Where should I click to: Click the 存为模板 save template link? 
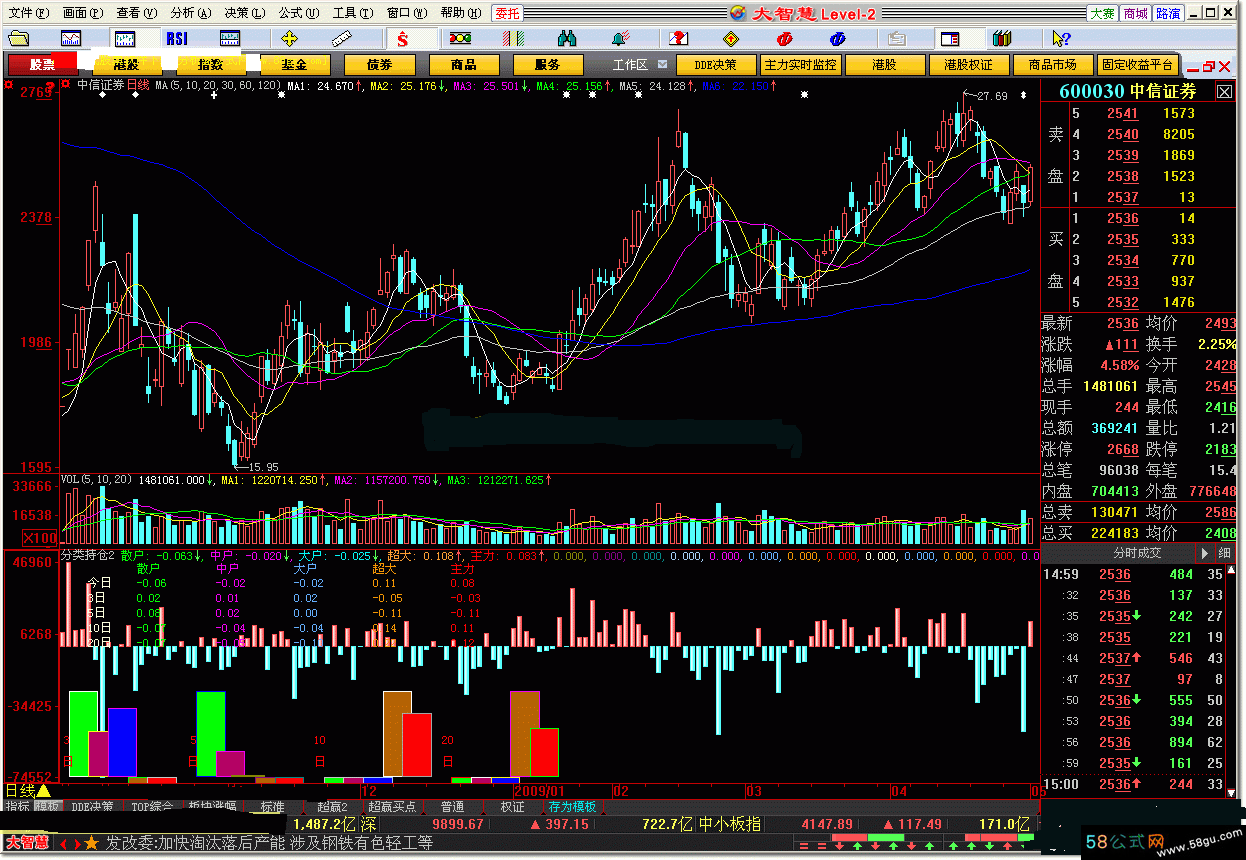[x=572, y=807]
